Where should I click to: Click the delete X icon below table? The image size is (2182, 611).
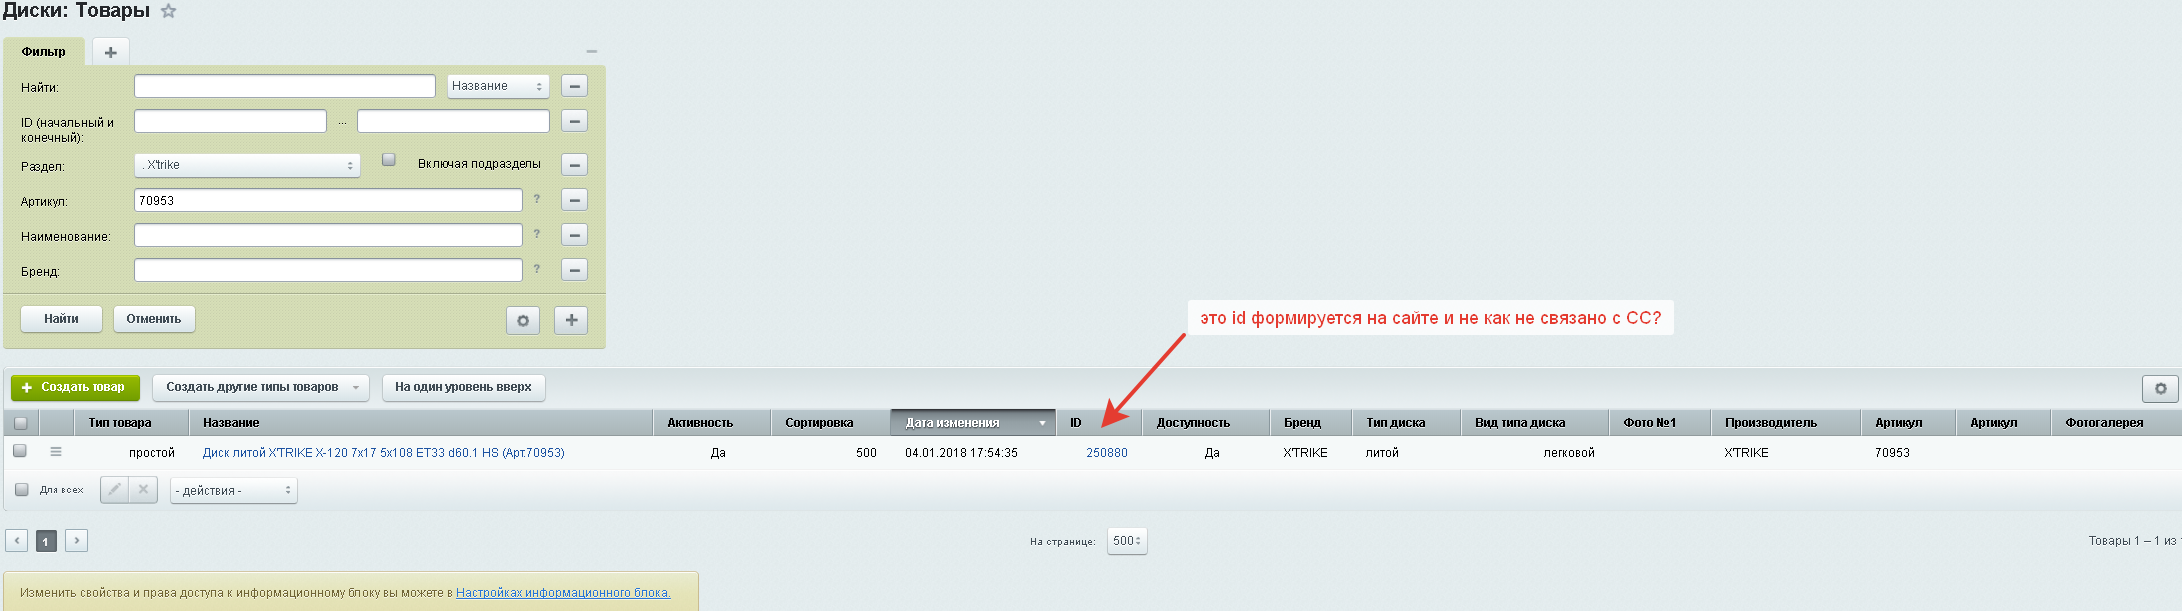coord(143,490)
